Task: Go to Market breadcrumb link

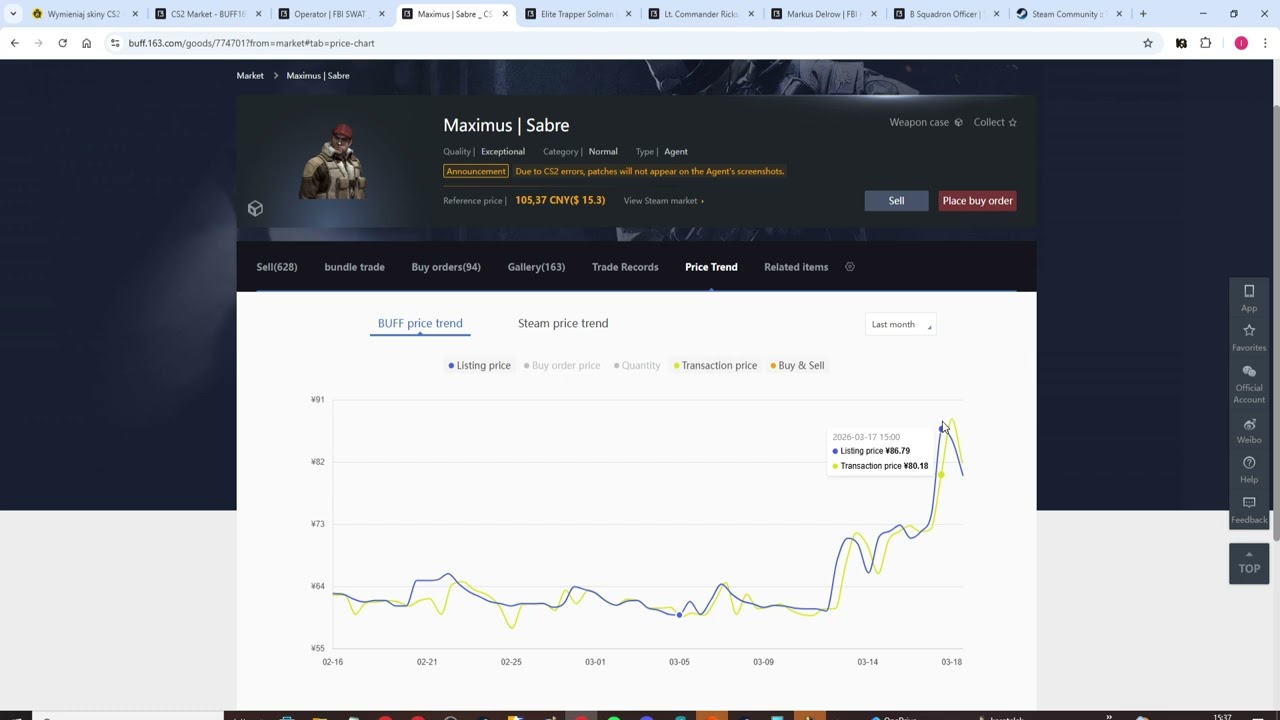Action: point(250,75)
